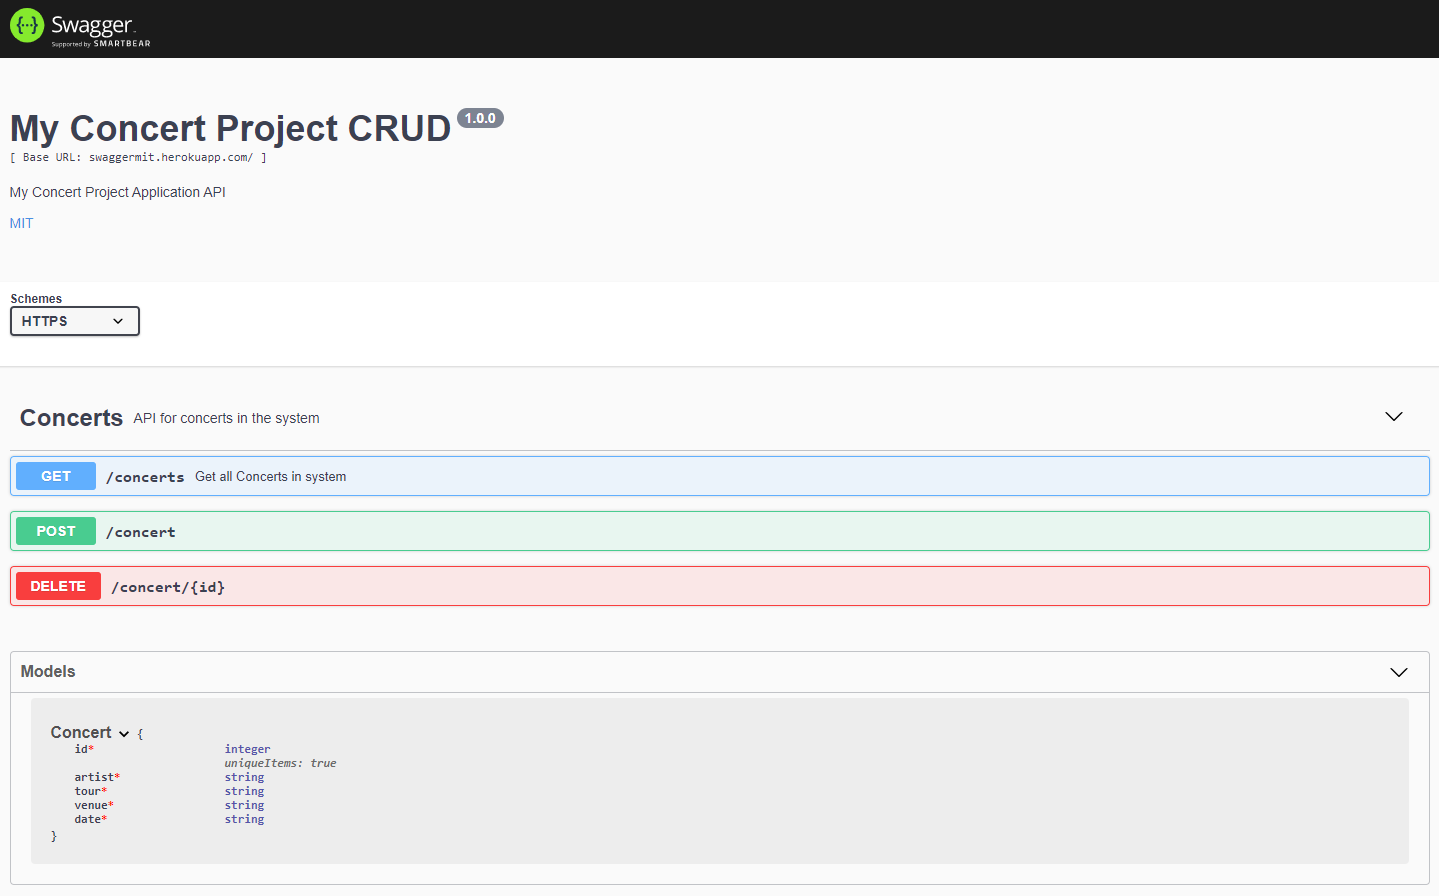The height and width of the screenshot is (896, 1439).
Task: Click the /concerts endpoint path
Action: click(145, 477)
